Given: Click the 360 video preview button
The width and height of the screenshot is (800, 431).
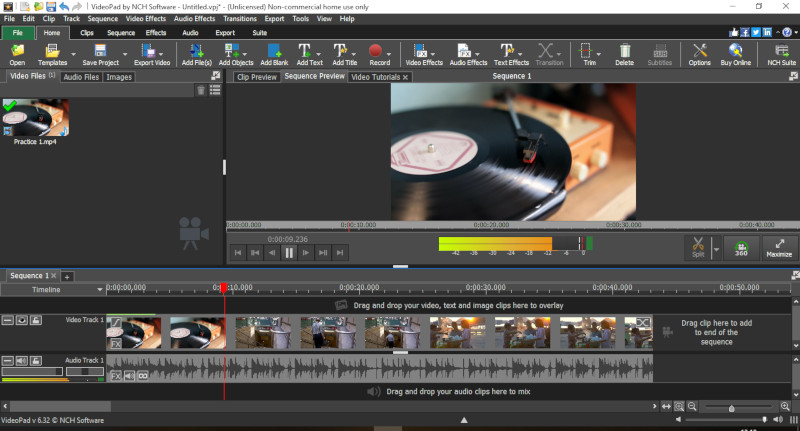Looking at the screenshot, I should tap(741, 248).
